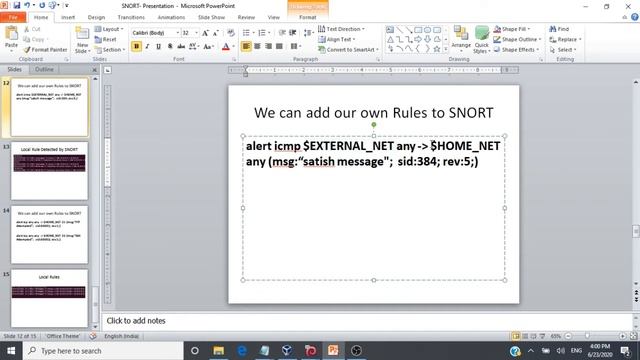The image size is (640, 360).
Task: Toggle Underline formatting
Action: [x=158, y=46]
